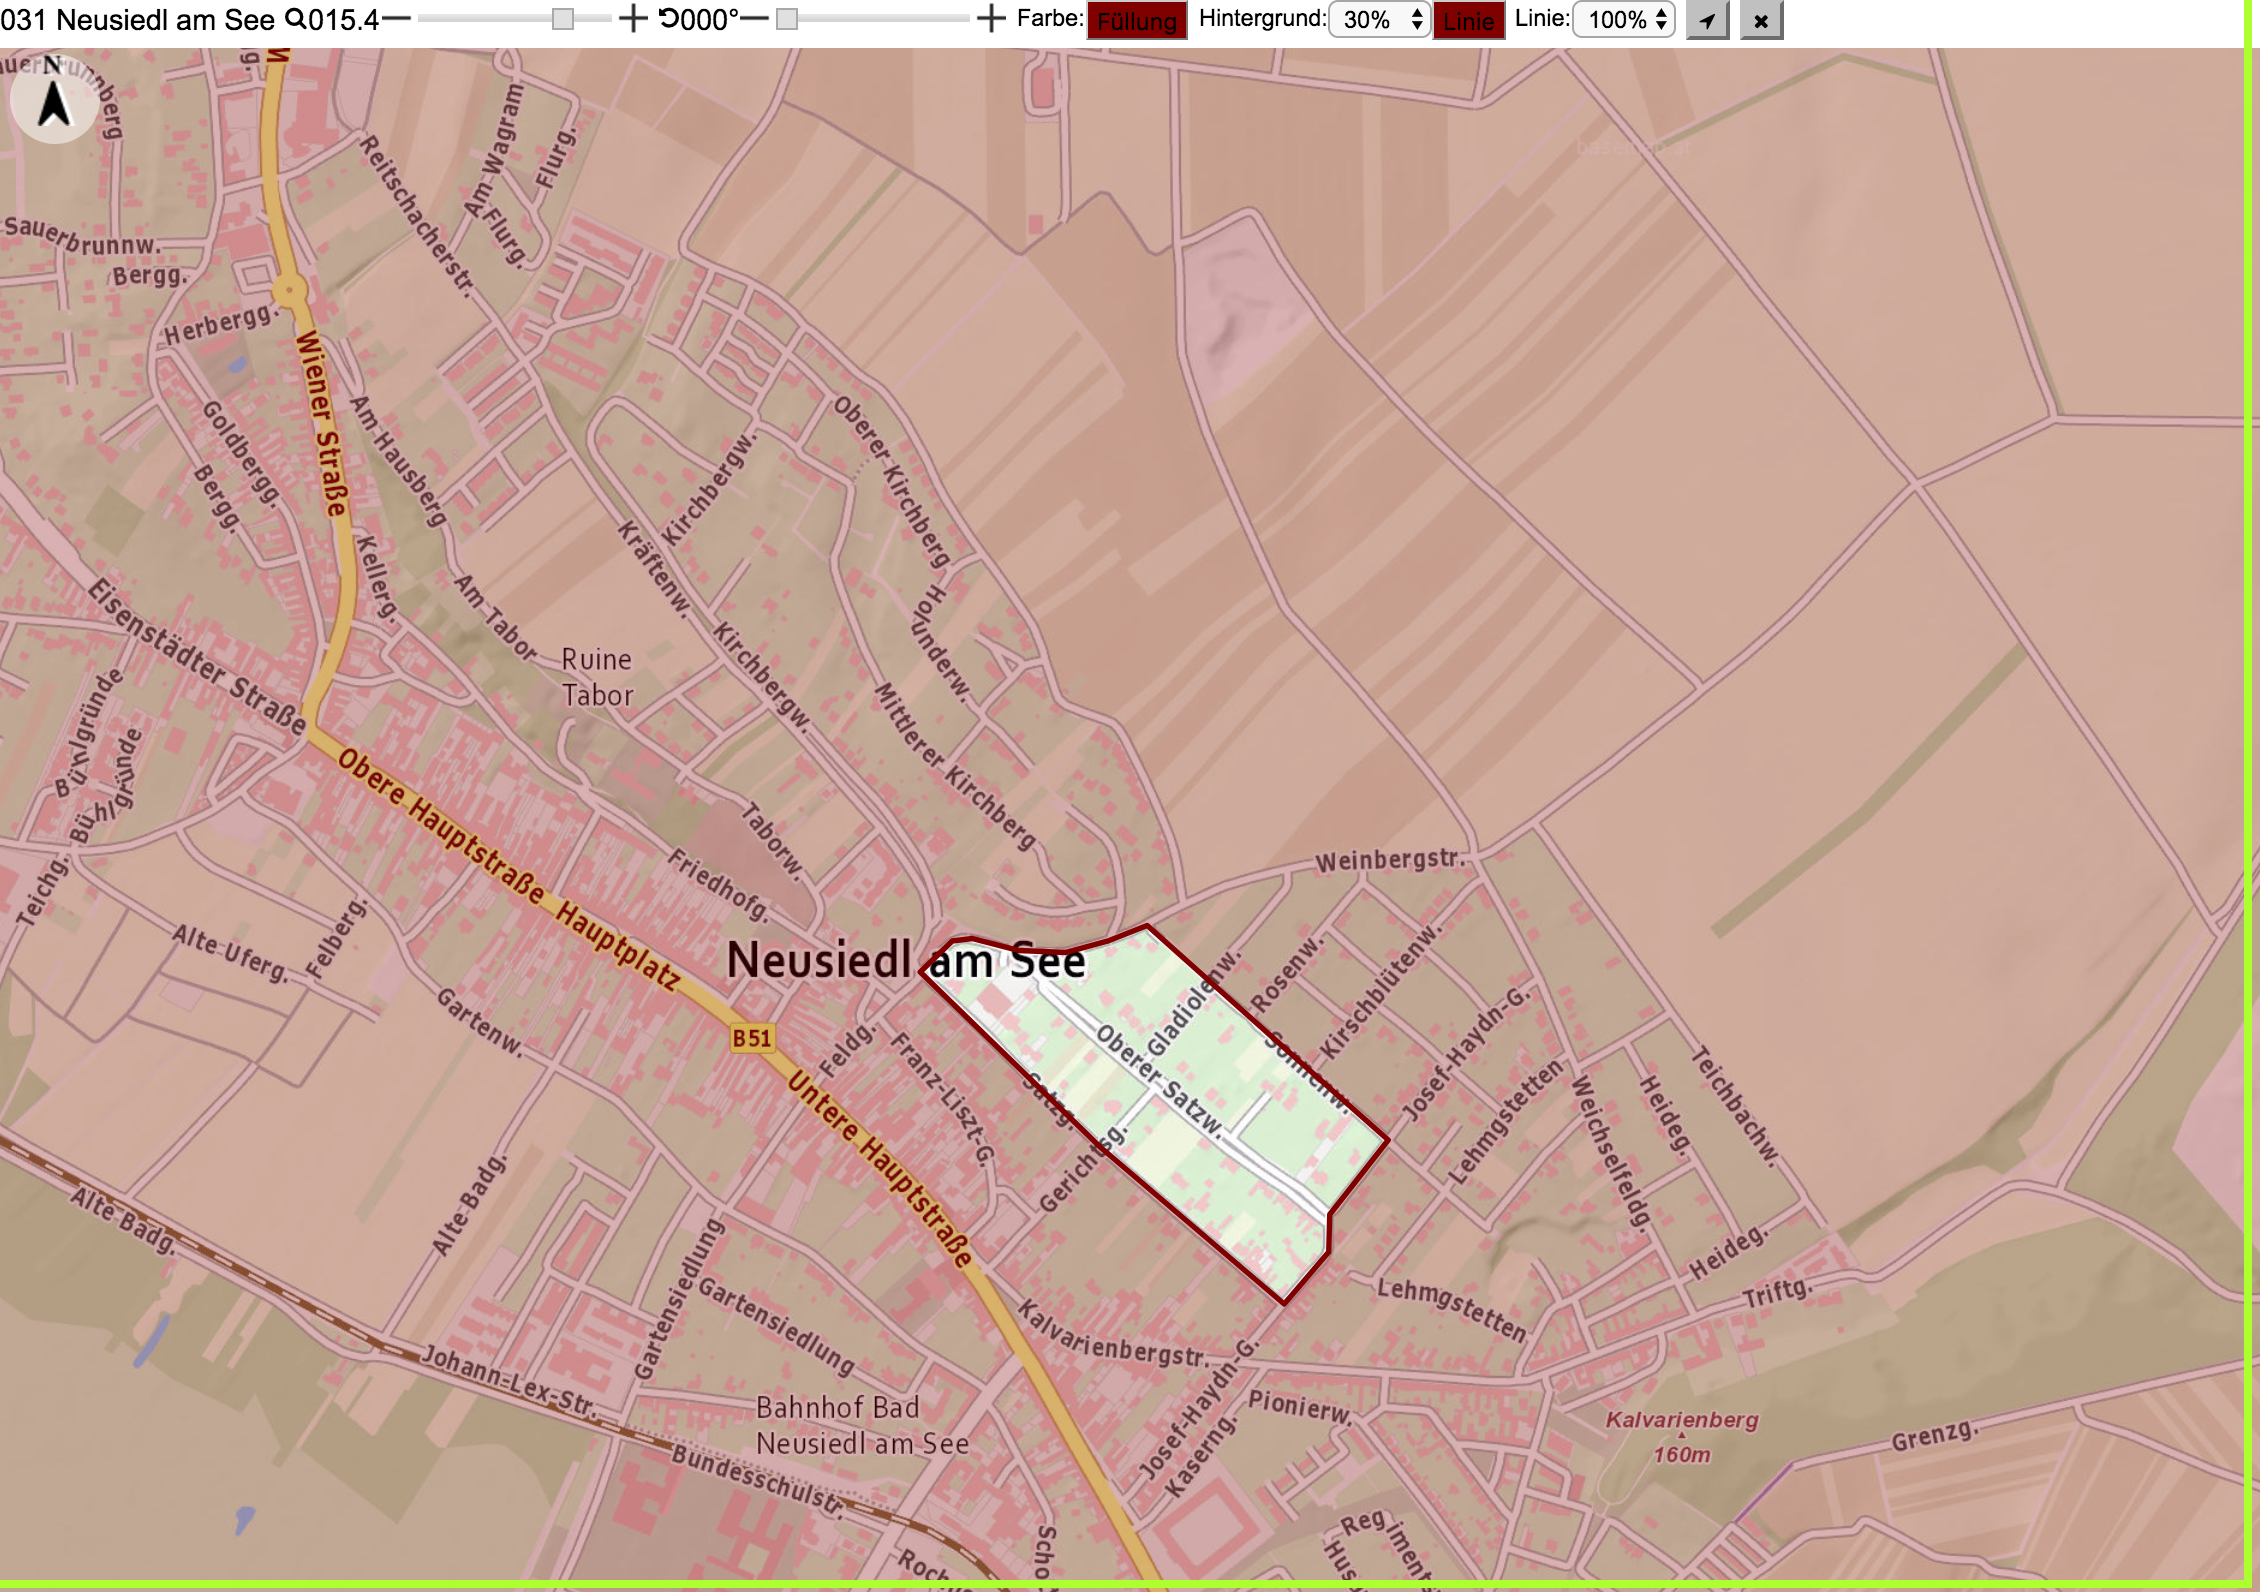Click the Bahnhof Bad Neusiedl am See label

(x=862, y=1425)
